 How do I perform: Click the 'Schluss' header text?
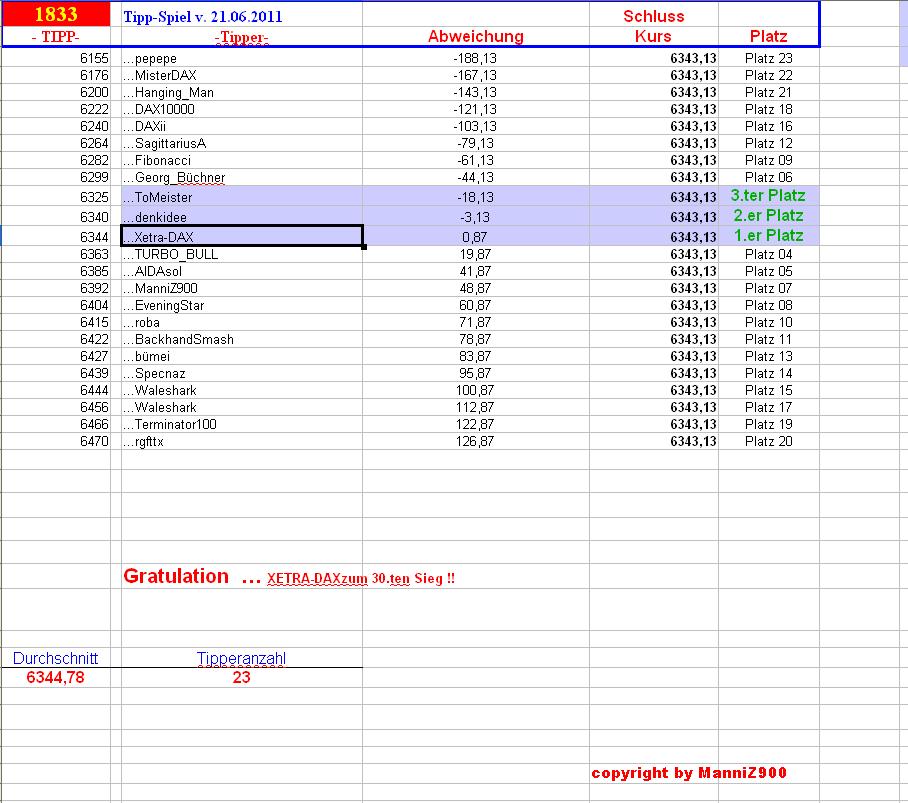click(653, 16)
